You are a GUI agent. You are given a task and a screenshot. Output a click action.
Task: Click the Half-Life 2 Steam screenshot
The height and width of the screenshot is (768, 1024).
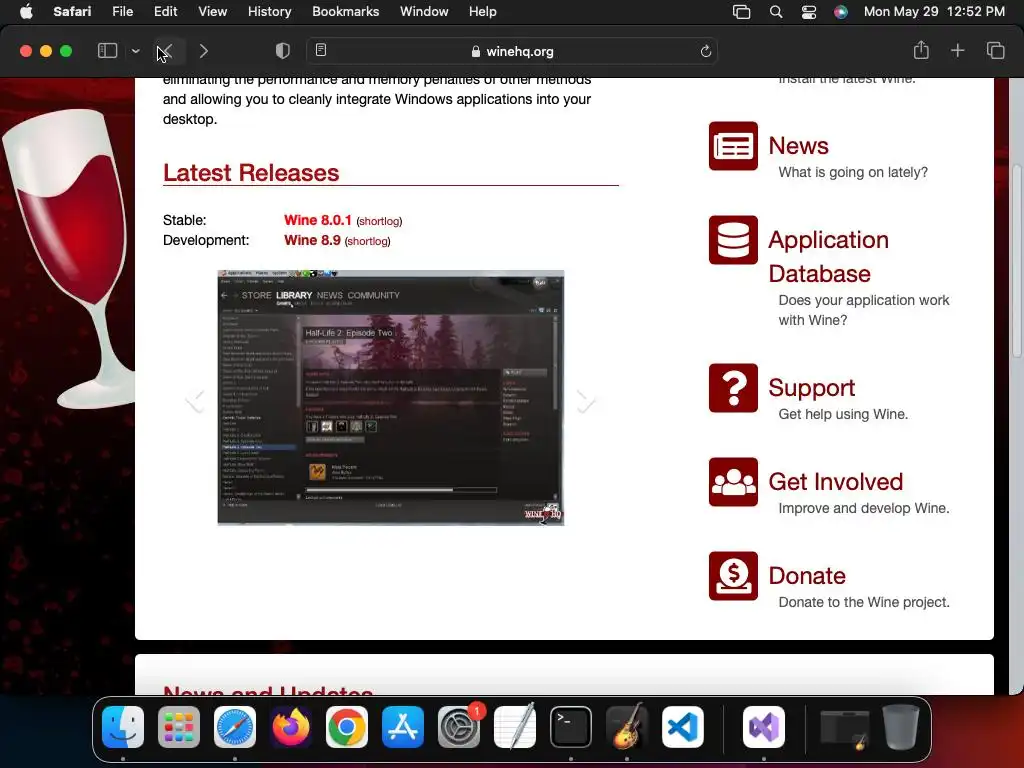coord(391,397)
